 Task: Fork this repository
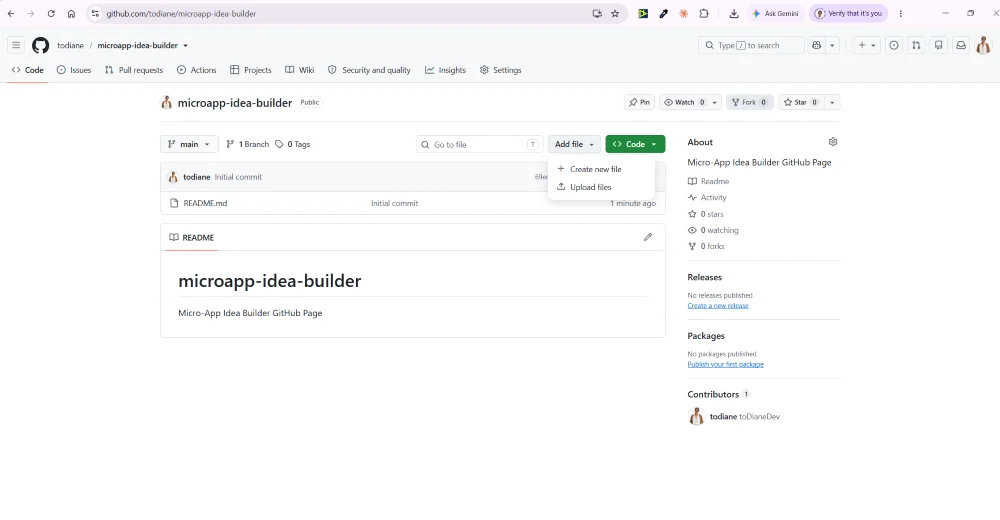(749, 102)
